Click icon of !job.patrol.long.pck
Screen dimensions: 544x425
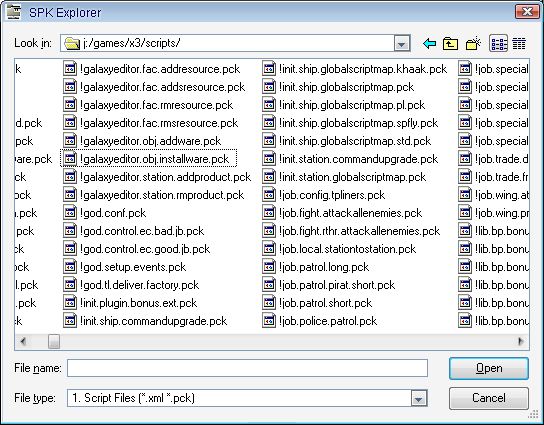269,267
